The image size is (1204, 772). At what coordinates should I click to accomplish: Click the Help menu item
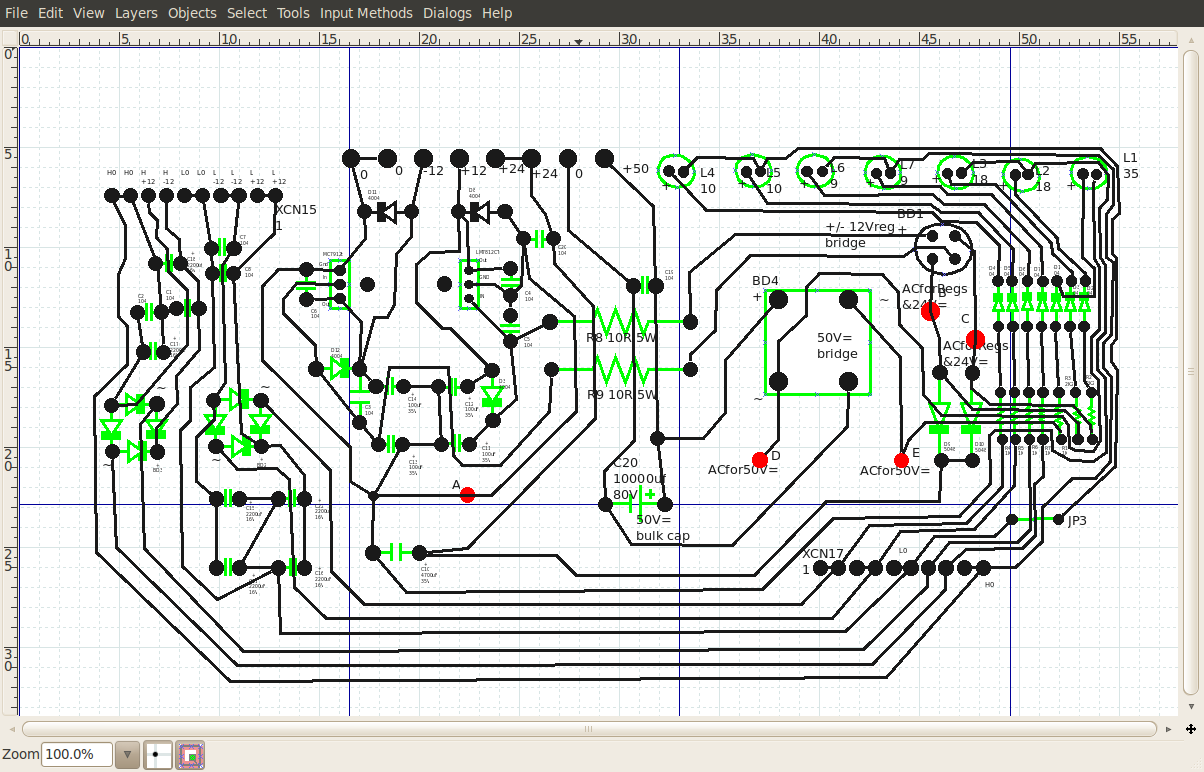click(497, 13)
